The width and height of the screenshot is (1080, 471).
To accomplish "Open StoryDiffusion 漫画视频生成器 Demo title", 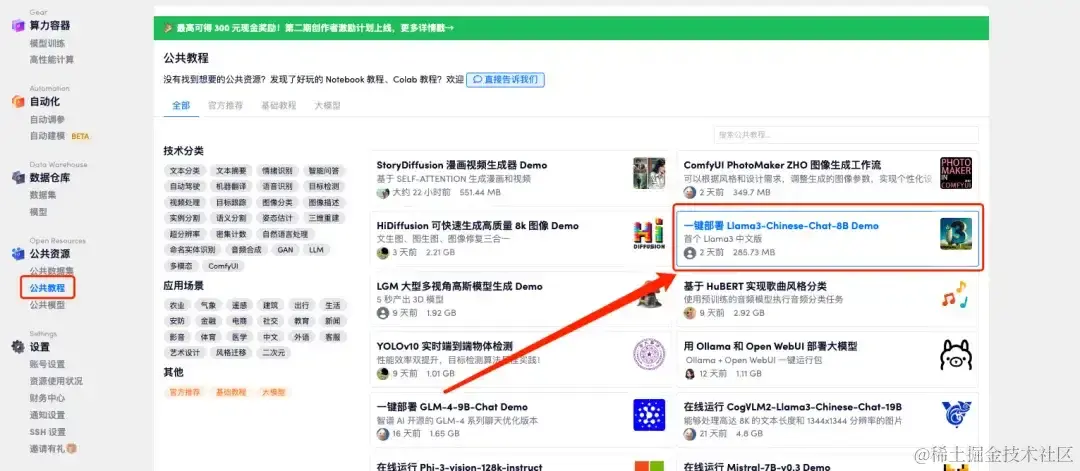I will (x=461, y=165).
